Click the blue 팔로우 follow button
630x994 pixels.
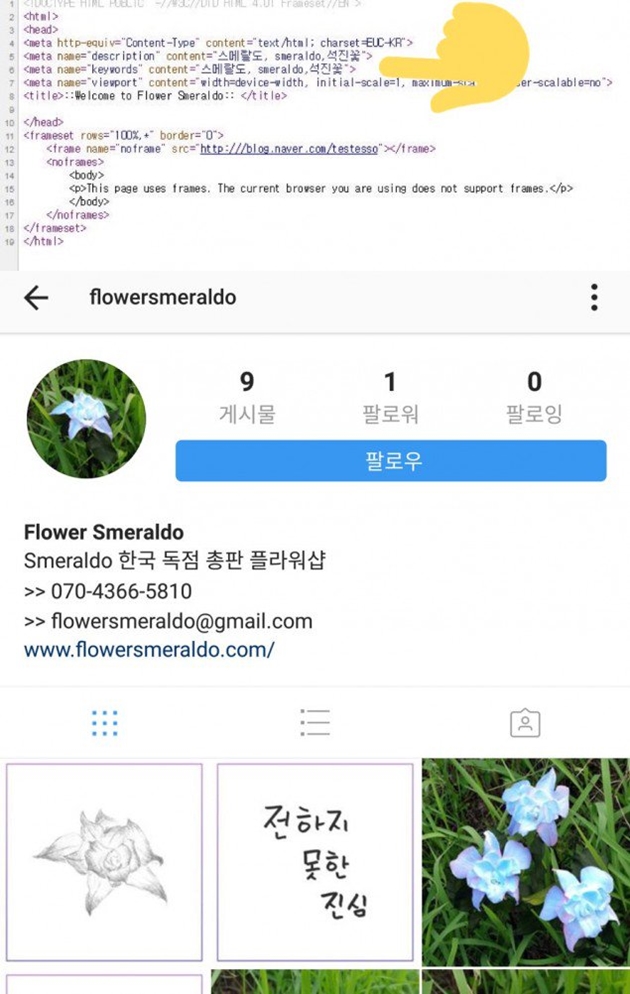(x=391, y=461)
